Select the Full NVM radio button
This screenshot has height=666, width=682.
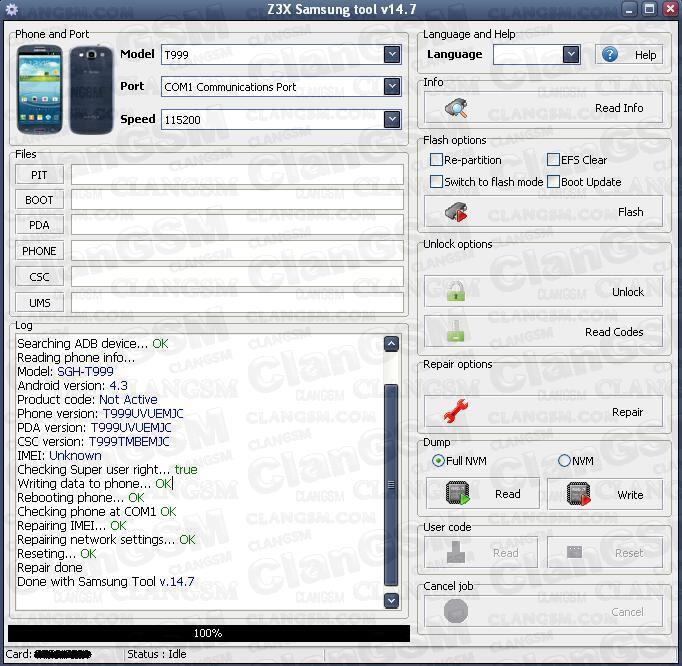438,460
